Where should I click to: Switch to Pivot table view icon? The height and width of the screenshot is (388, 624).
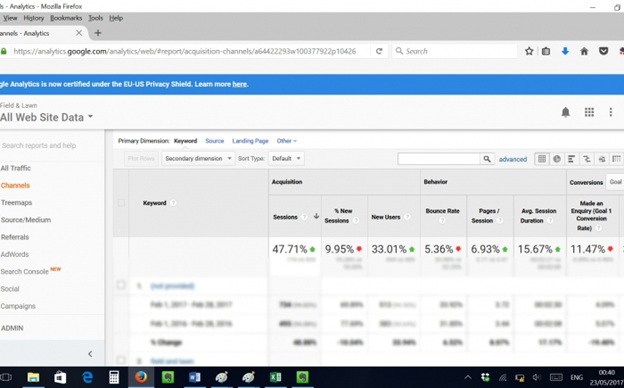coord(616,159)
